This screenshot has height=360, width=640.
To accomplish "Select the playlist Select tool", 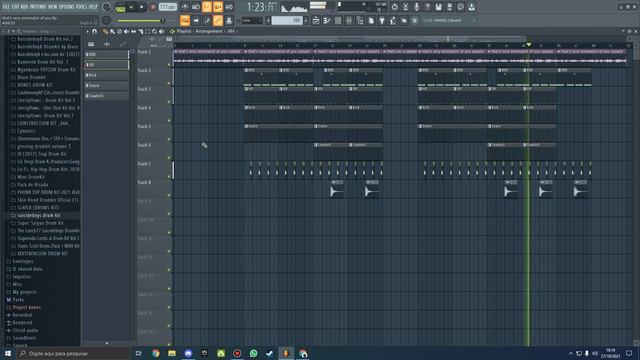I will [x=147, y=31].
